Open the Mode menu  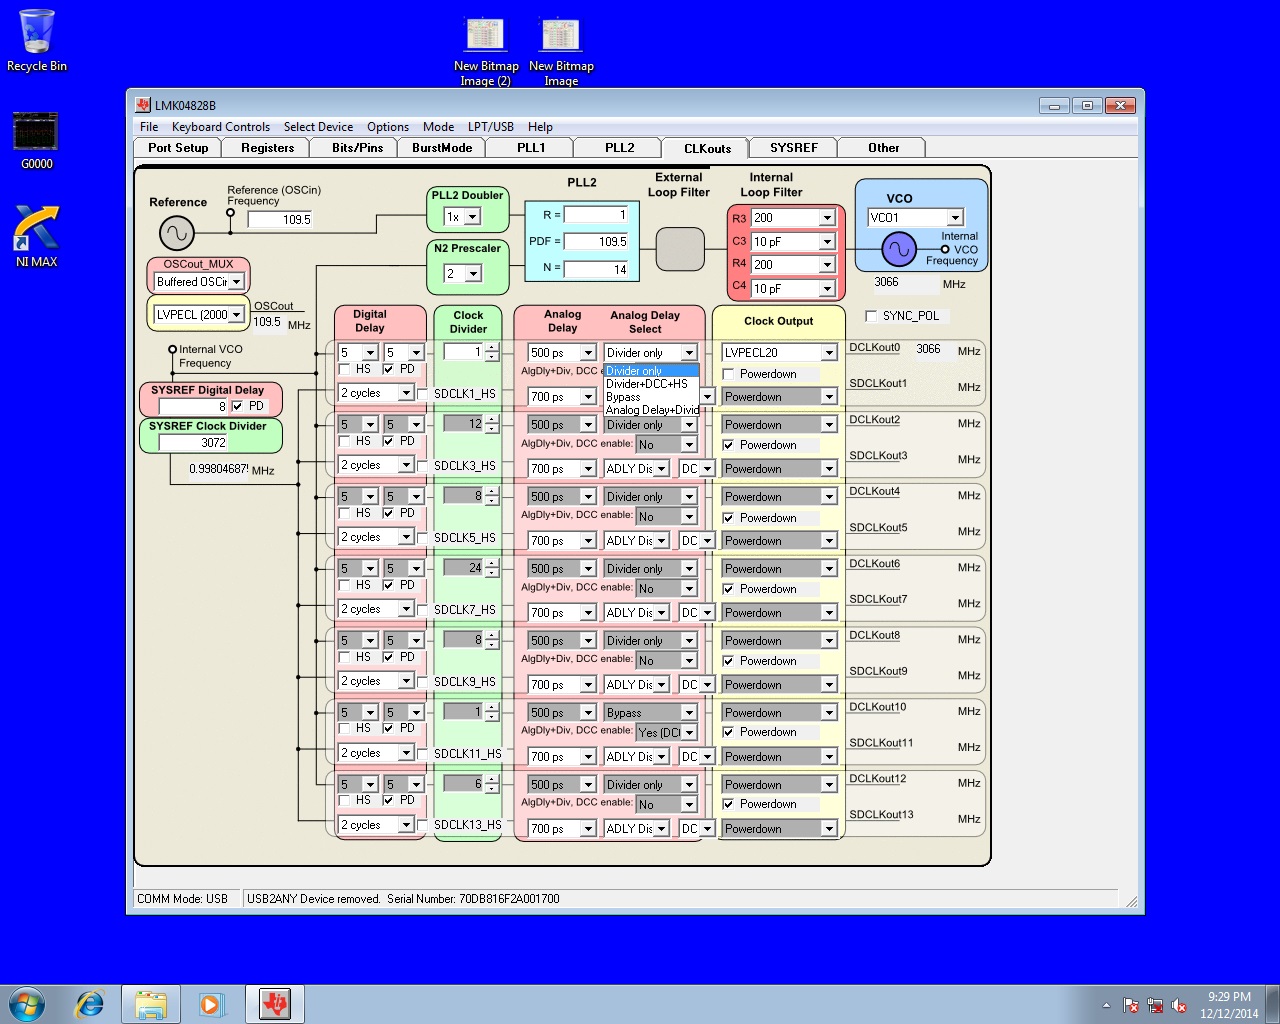coord(438,127)
